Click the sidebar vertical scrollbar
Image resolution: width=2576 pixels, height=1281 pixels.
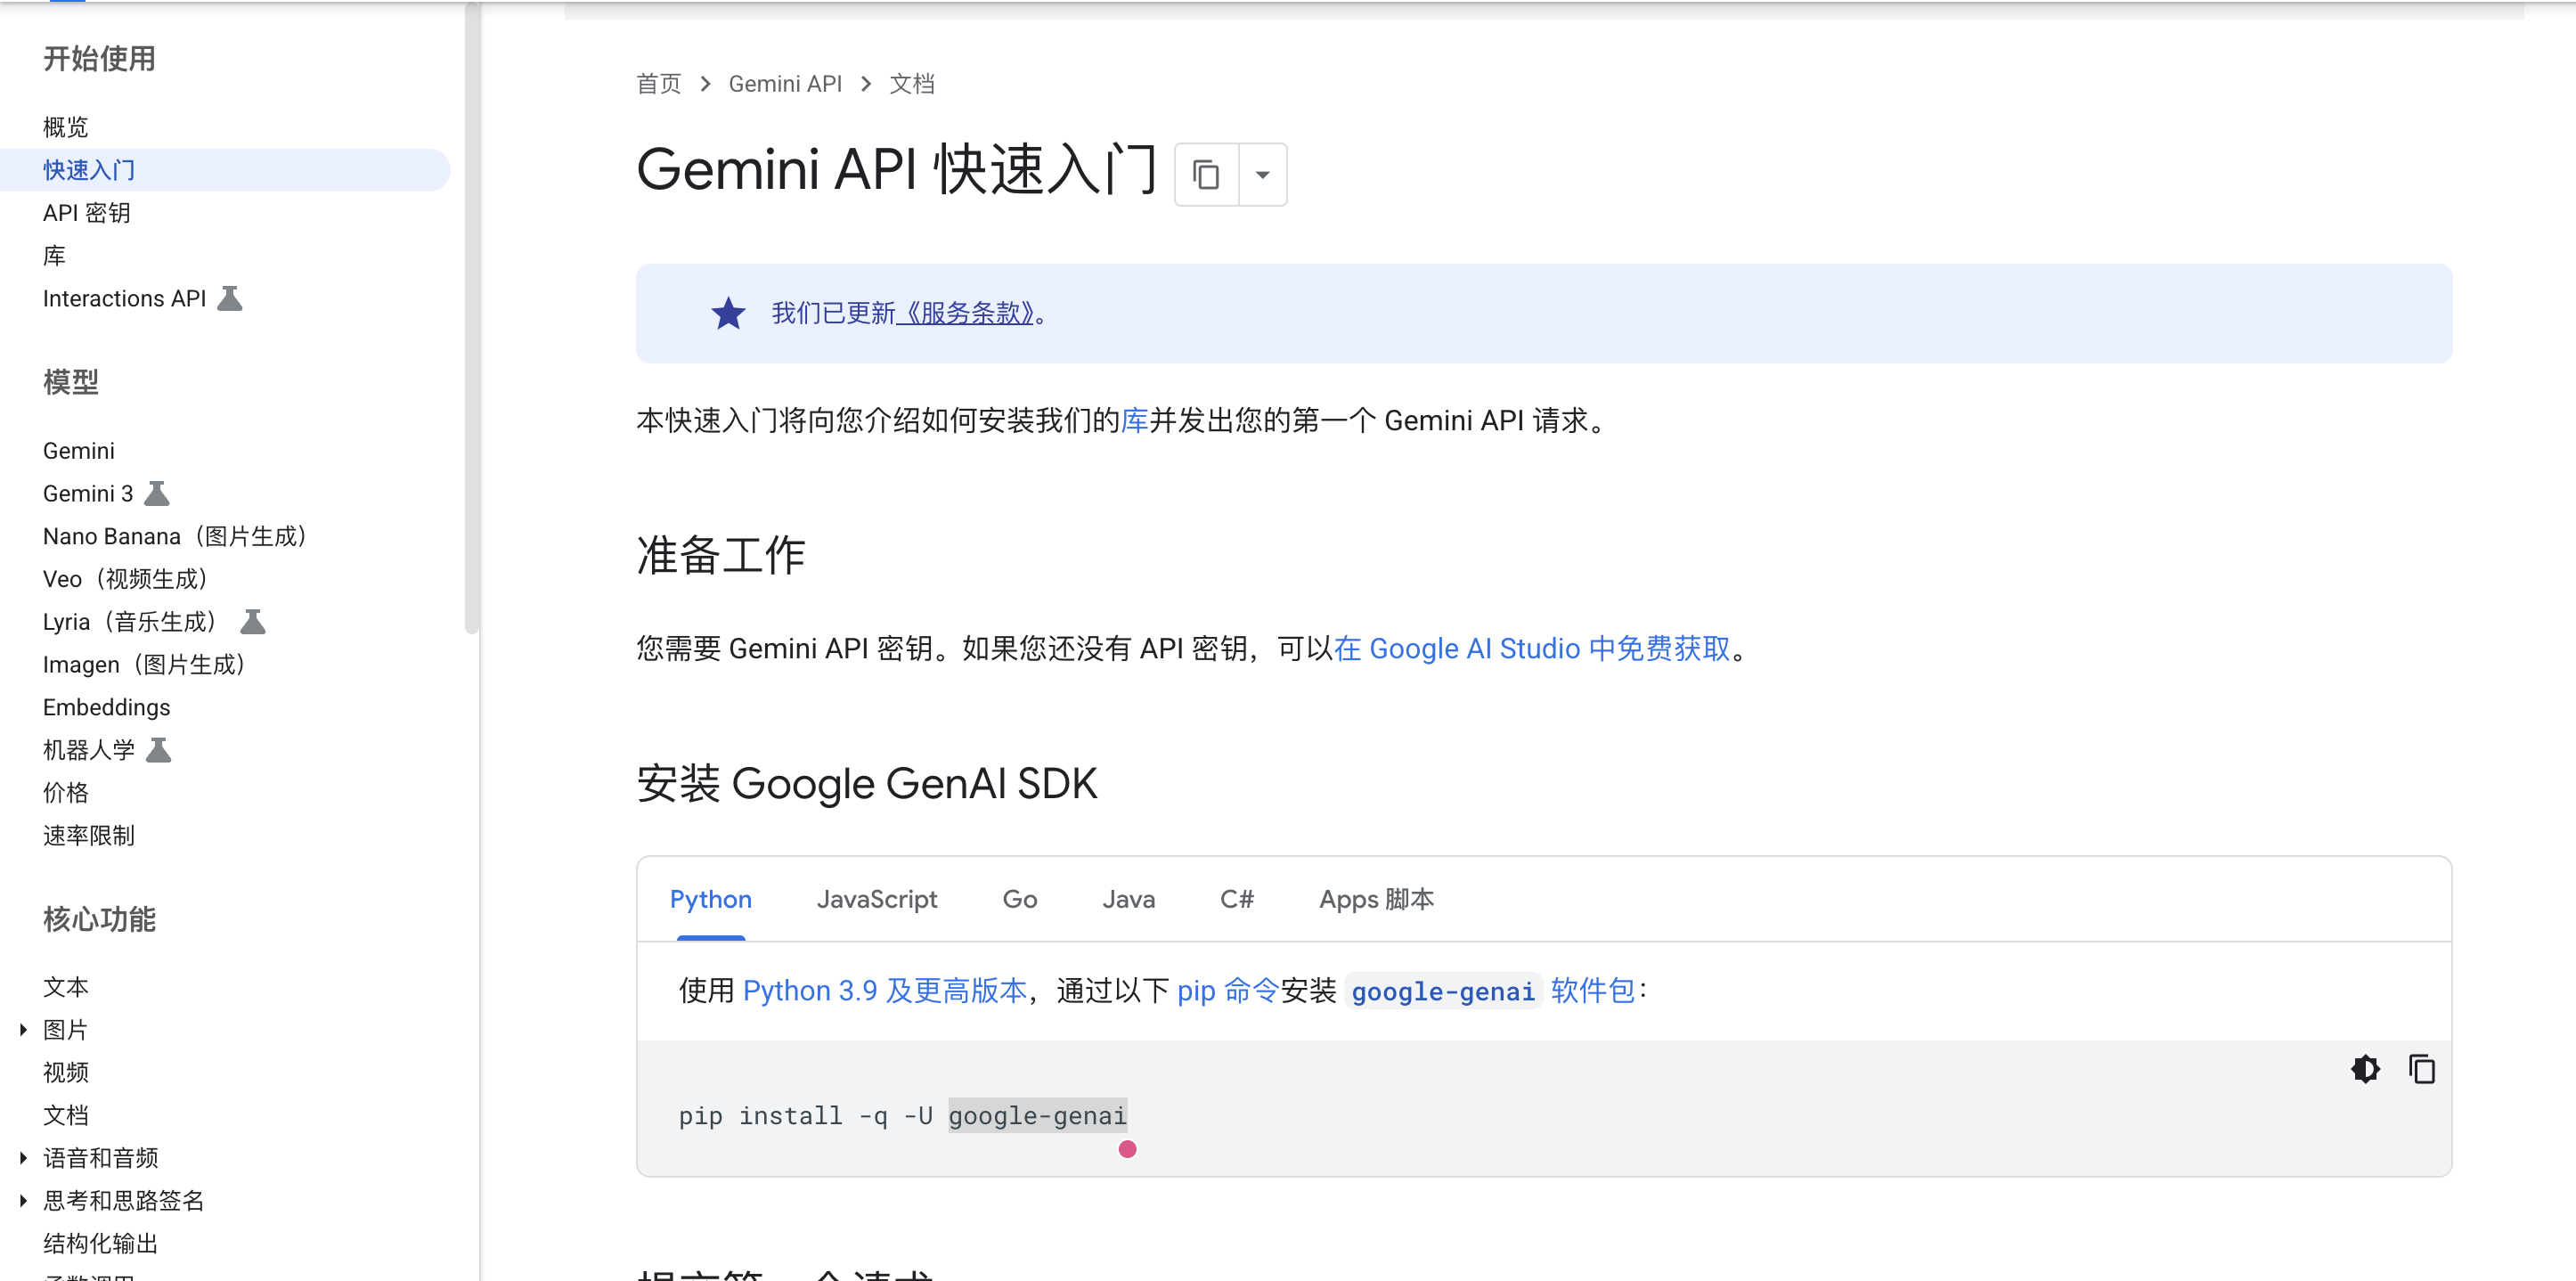472,318
